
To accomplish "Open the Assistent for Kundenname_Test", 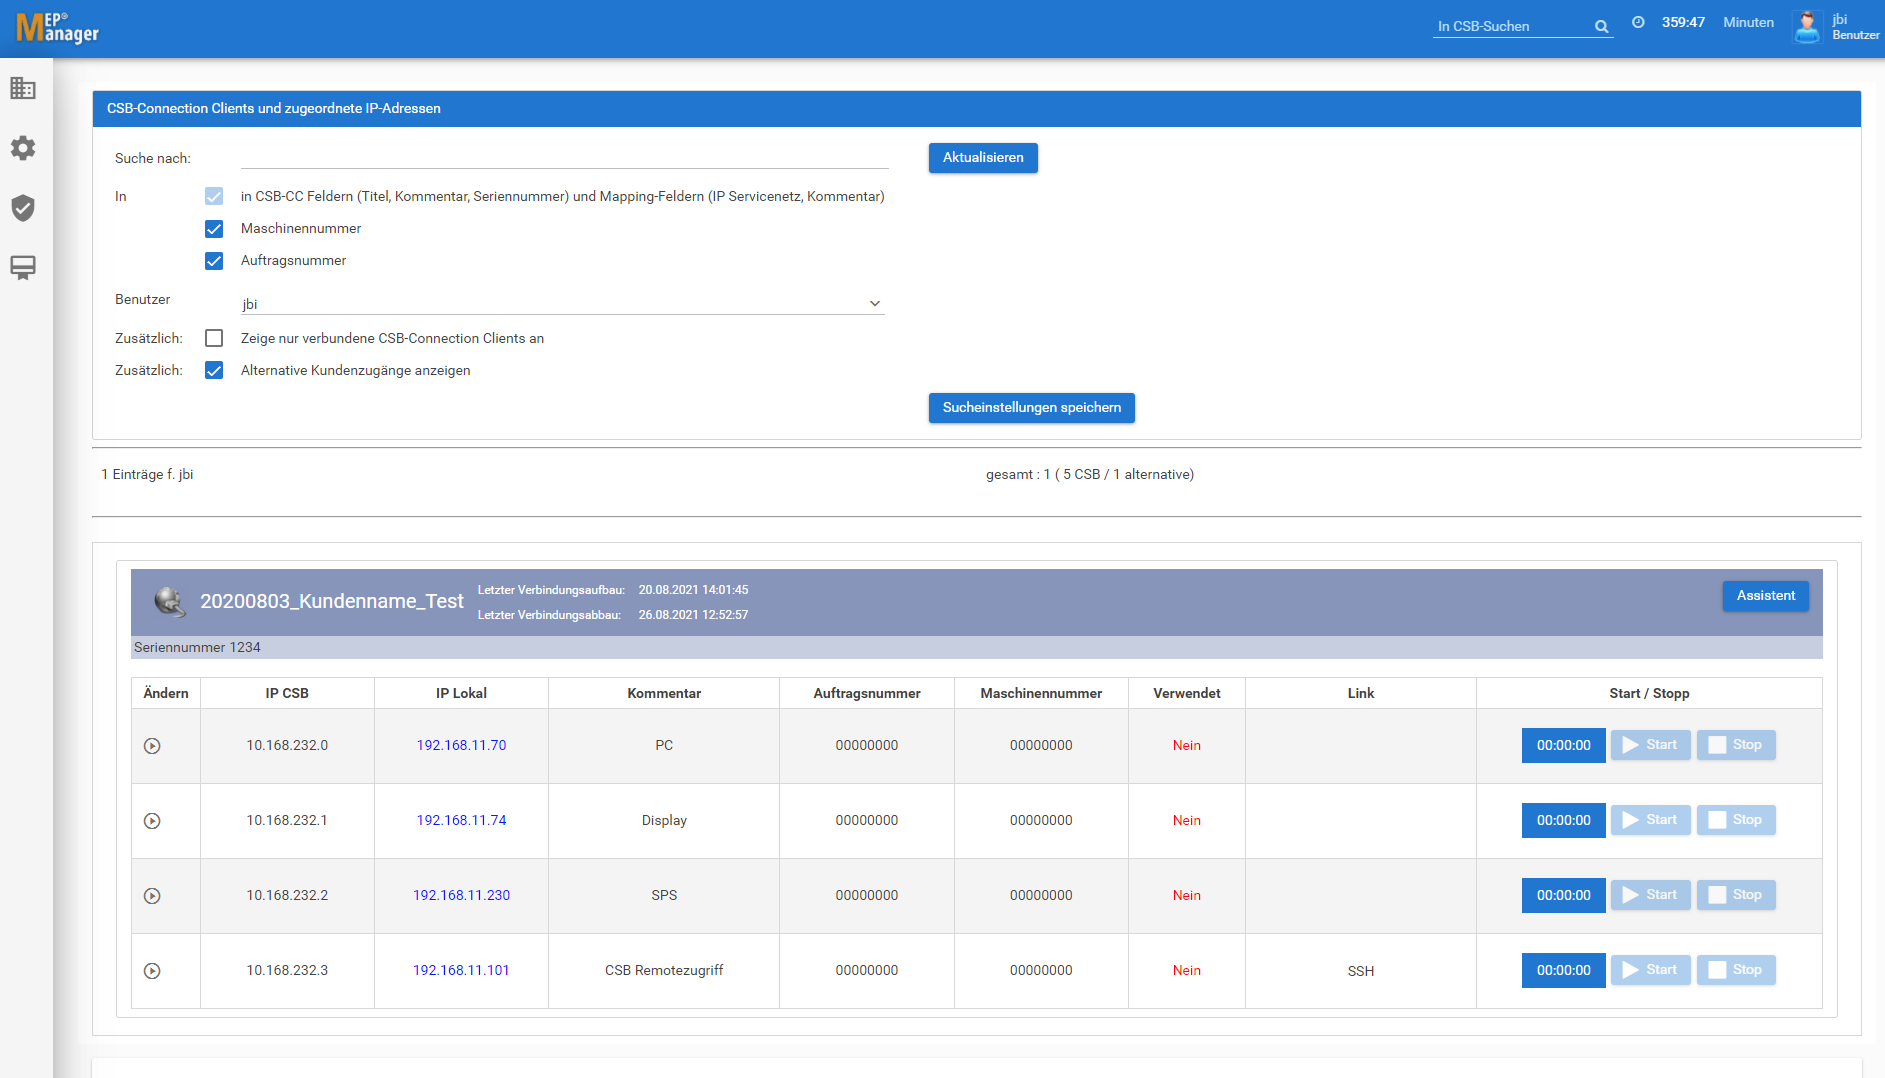I will [1765, 596].
